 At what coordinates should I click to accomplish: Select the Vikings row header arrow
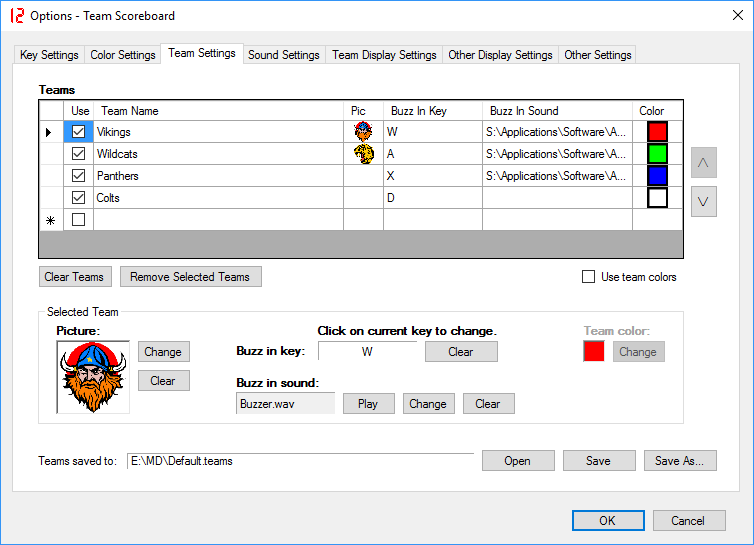(50, 132)
